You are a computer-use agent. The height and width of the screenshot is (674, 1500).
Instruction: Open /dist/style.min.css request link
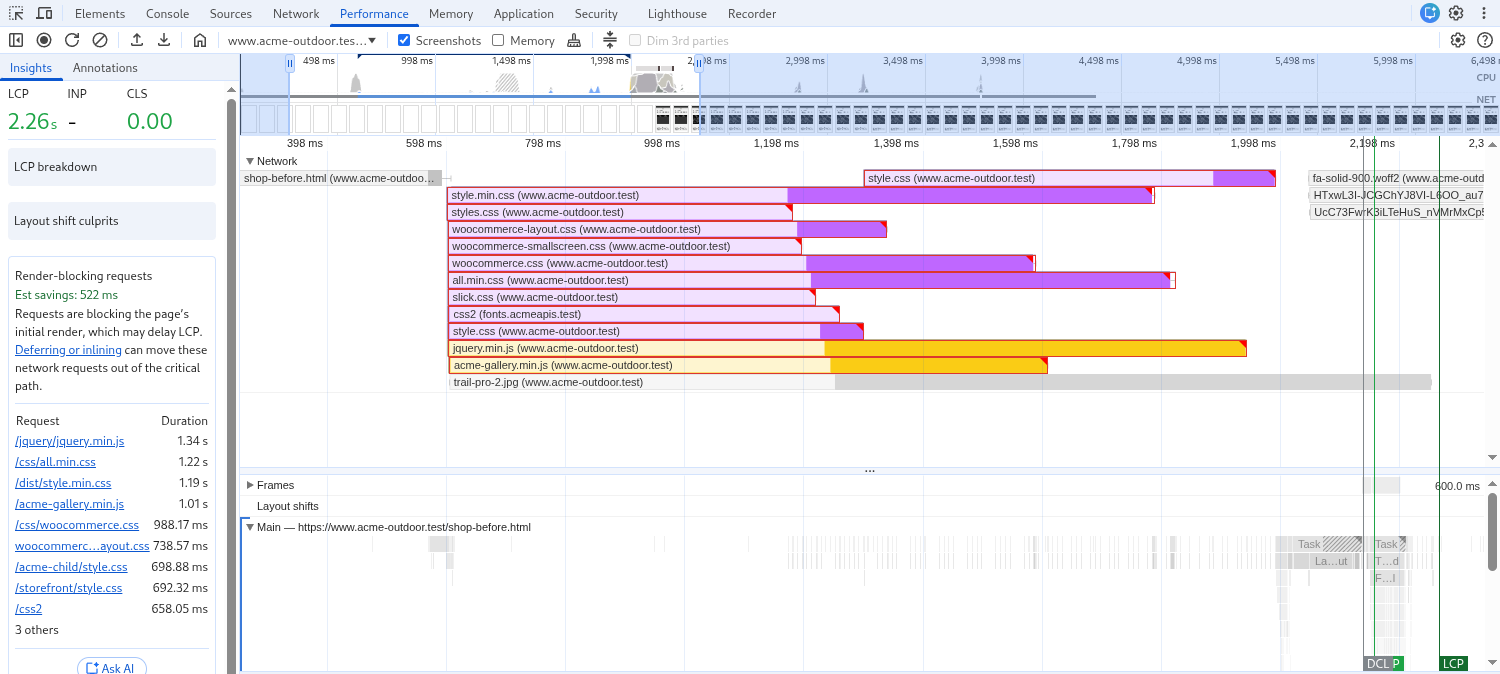coord(63,483)
